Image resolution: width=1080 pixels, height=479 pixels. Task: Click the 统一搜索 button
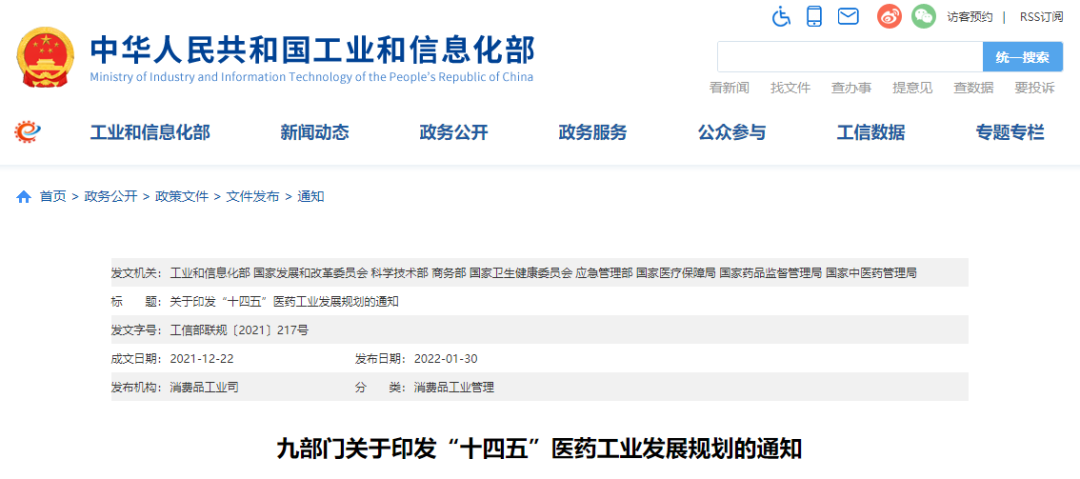(1023, 57)
